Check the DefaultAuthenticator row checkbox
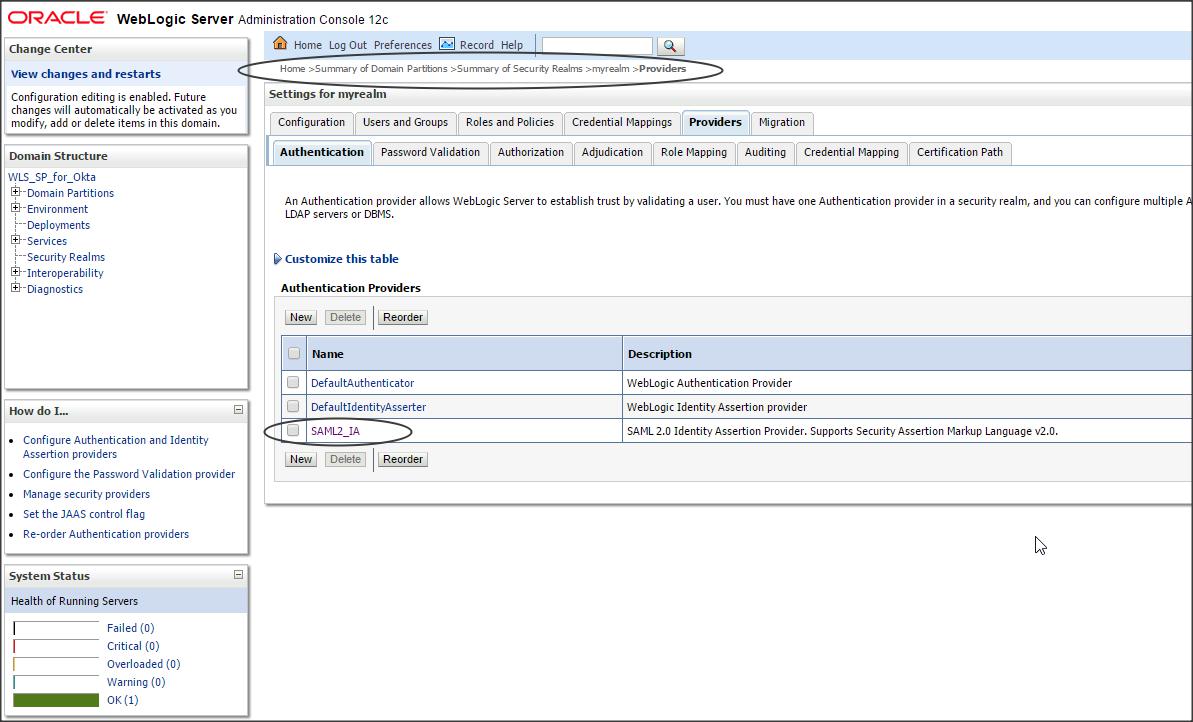The image size is (1193, 722). (293, 382)
